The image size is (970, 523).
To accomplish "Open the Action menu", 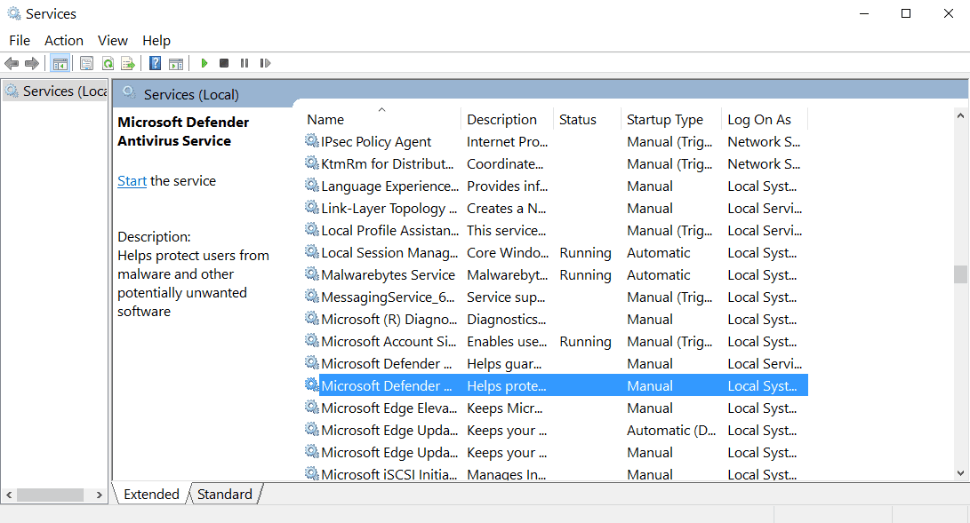I will (64, 40).
